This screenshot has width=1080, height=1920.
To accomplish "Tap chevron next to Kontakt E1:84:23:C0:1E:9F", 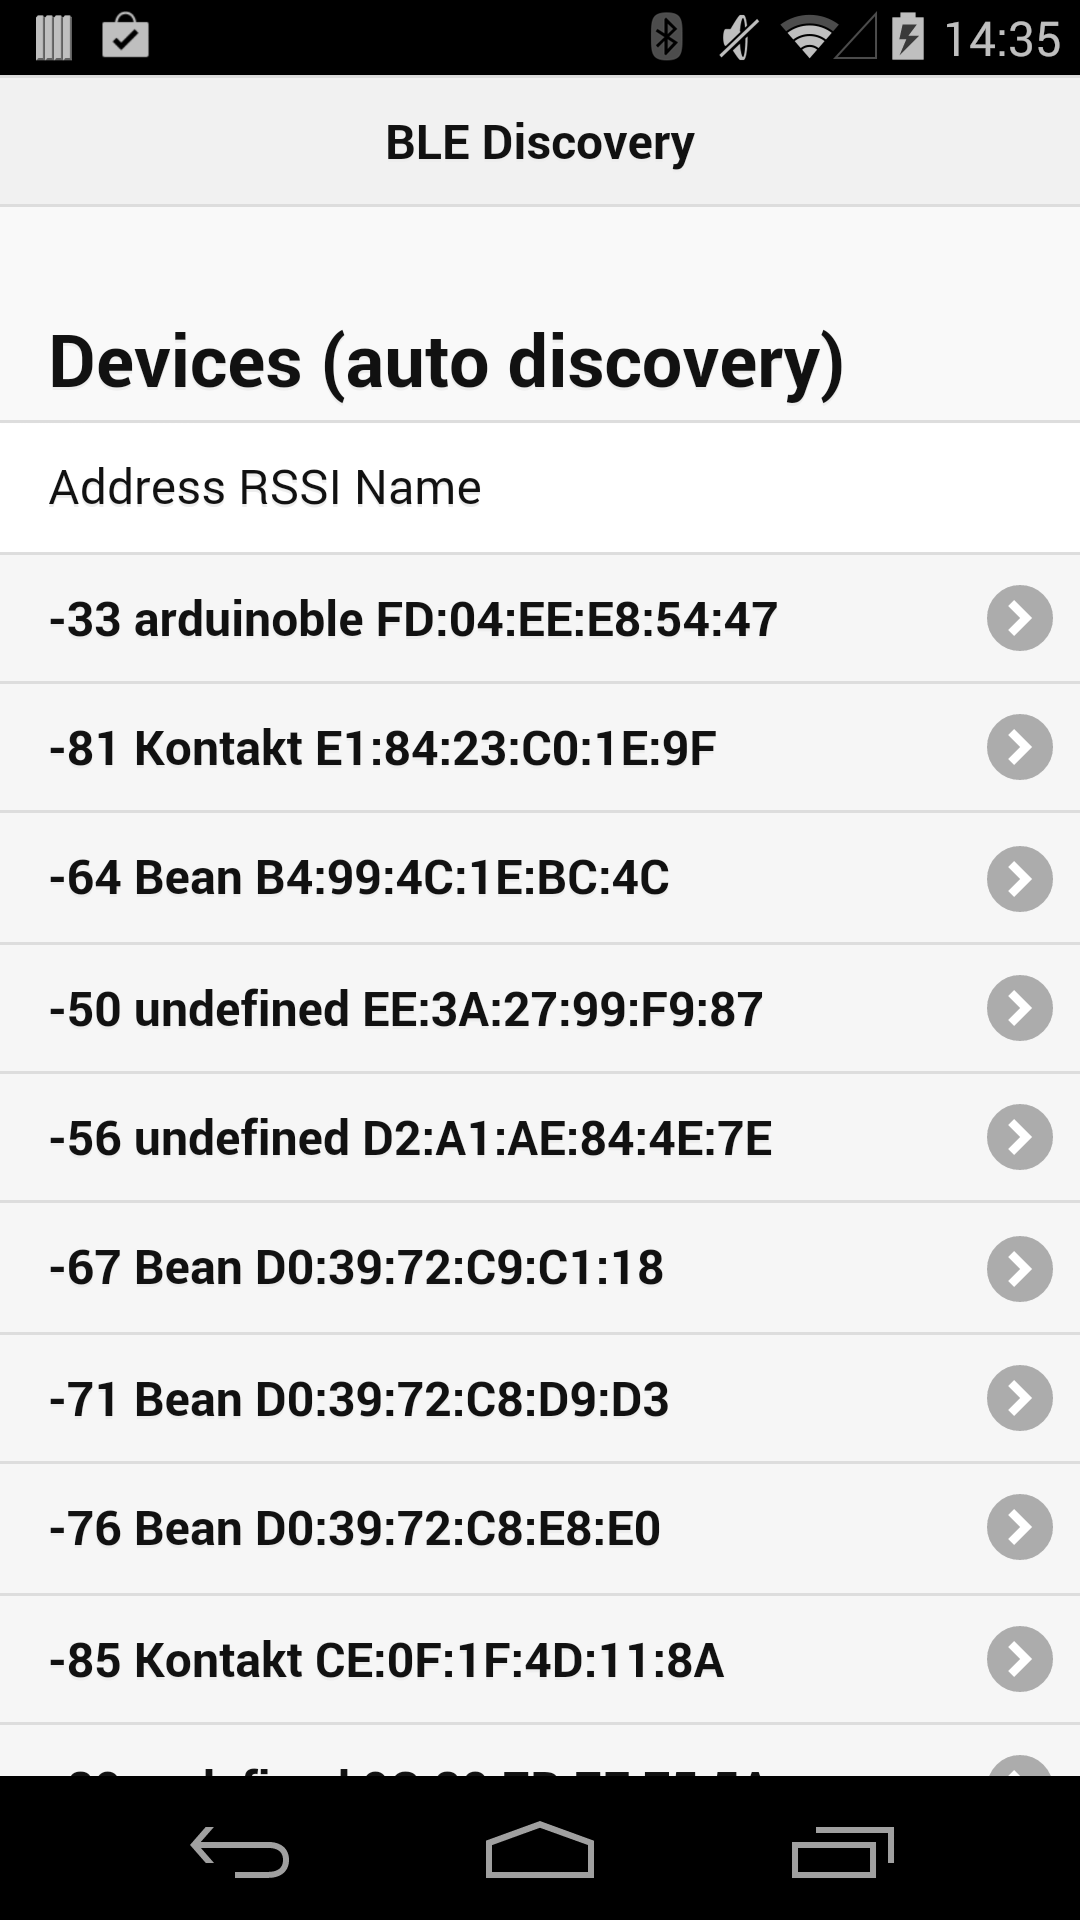I will pos(1019,747).
